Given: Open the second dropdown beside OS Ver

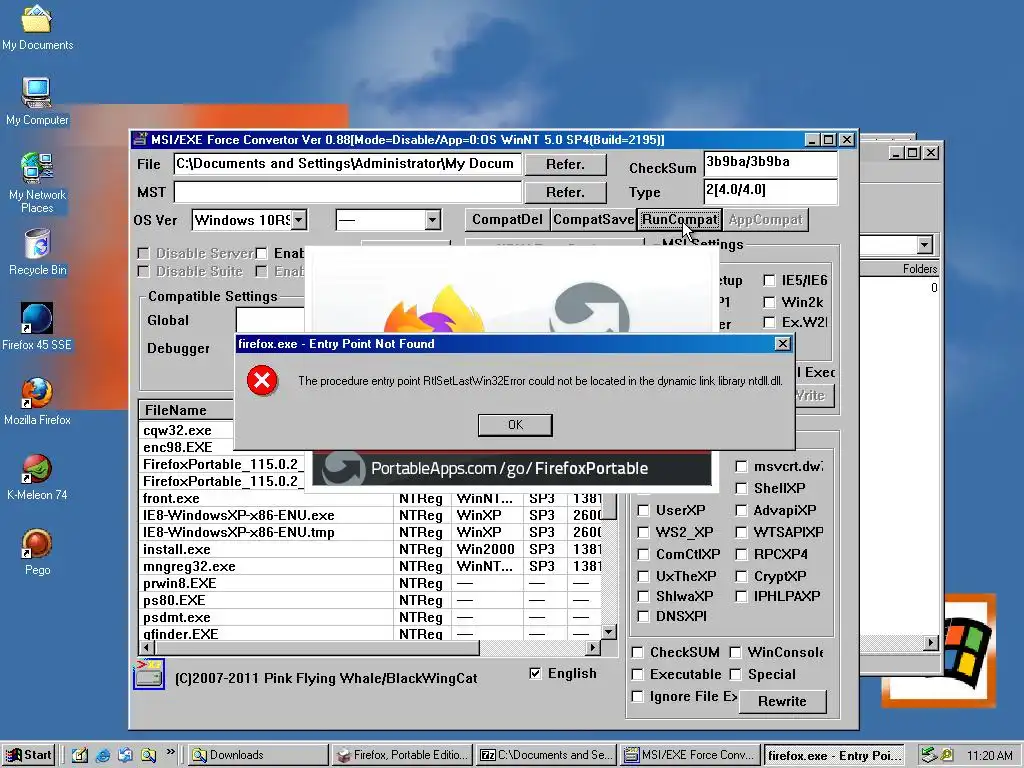Looking at the screenshot, I should 432,220.
